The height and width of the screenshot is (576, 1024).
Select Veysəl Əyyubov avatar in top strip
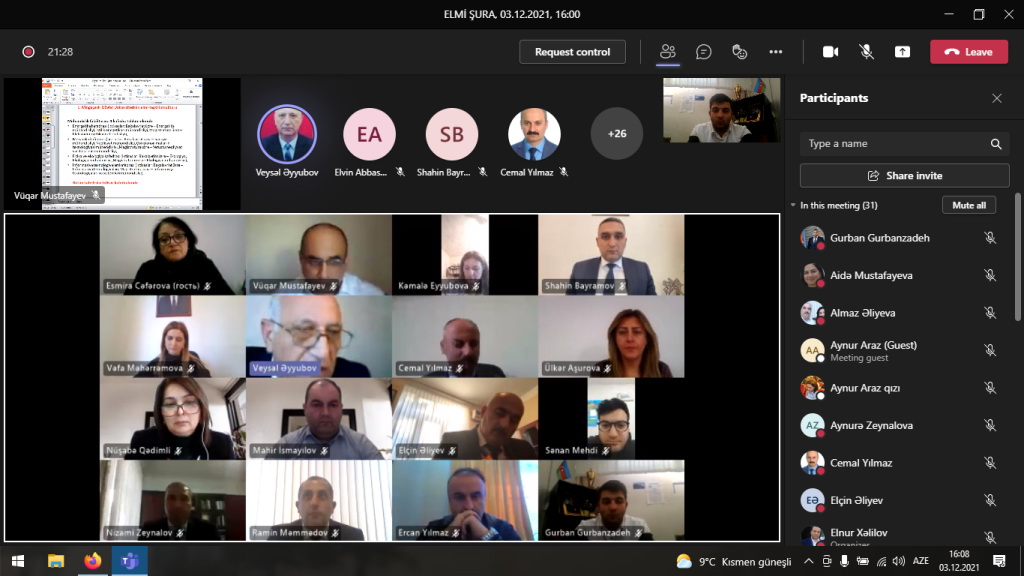point(287,134)
